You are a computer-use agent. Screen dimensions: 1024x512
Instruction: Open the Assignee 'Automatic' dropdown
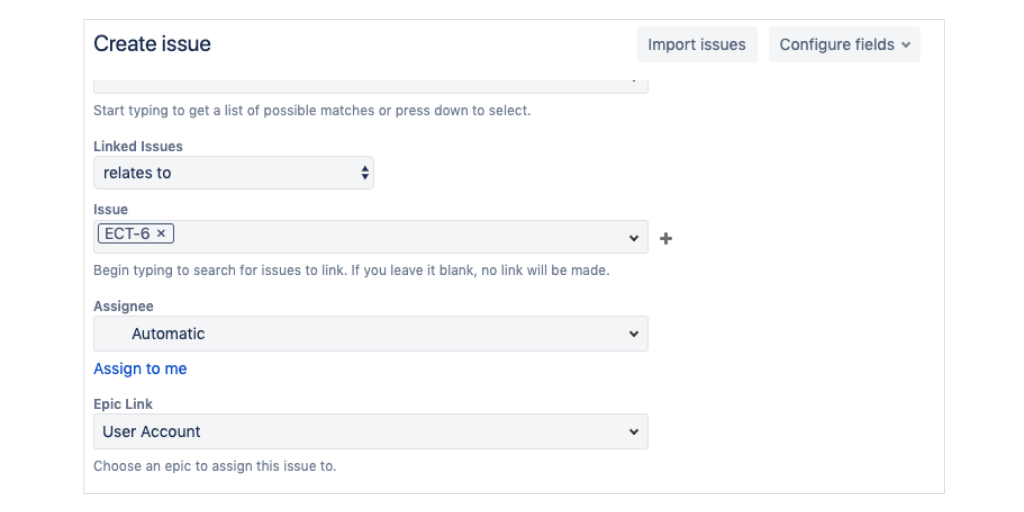(x=370, y=334)
